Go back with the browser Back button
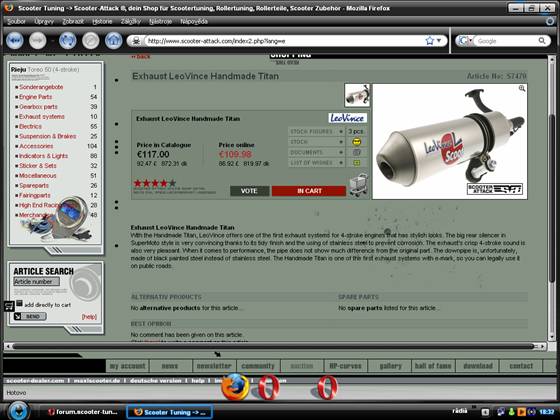Image resolution: width=560 pixels, height=420 pixels. coord(15,41)
